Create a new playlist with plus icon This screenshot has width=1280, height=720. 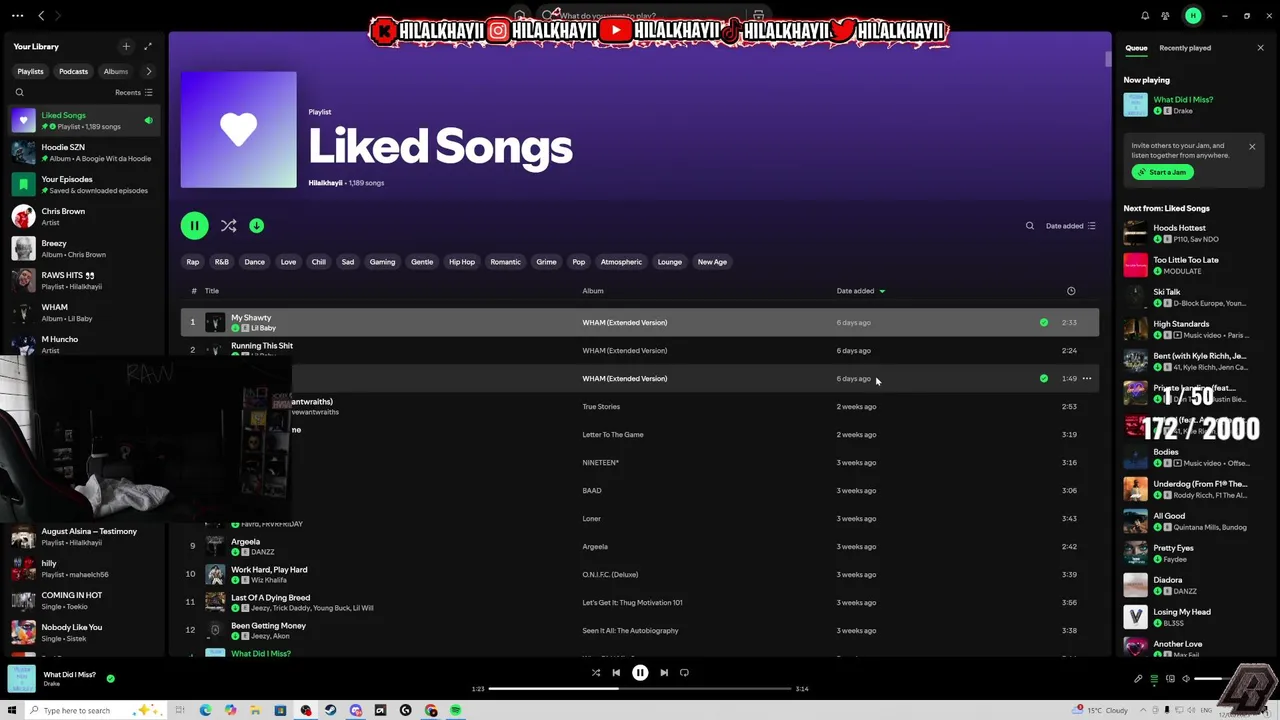click(x=126, y=46)
